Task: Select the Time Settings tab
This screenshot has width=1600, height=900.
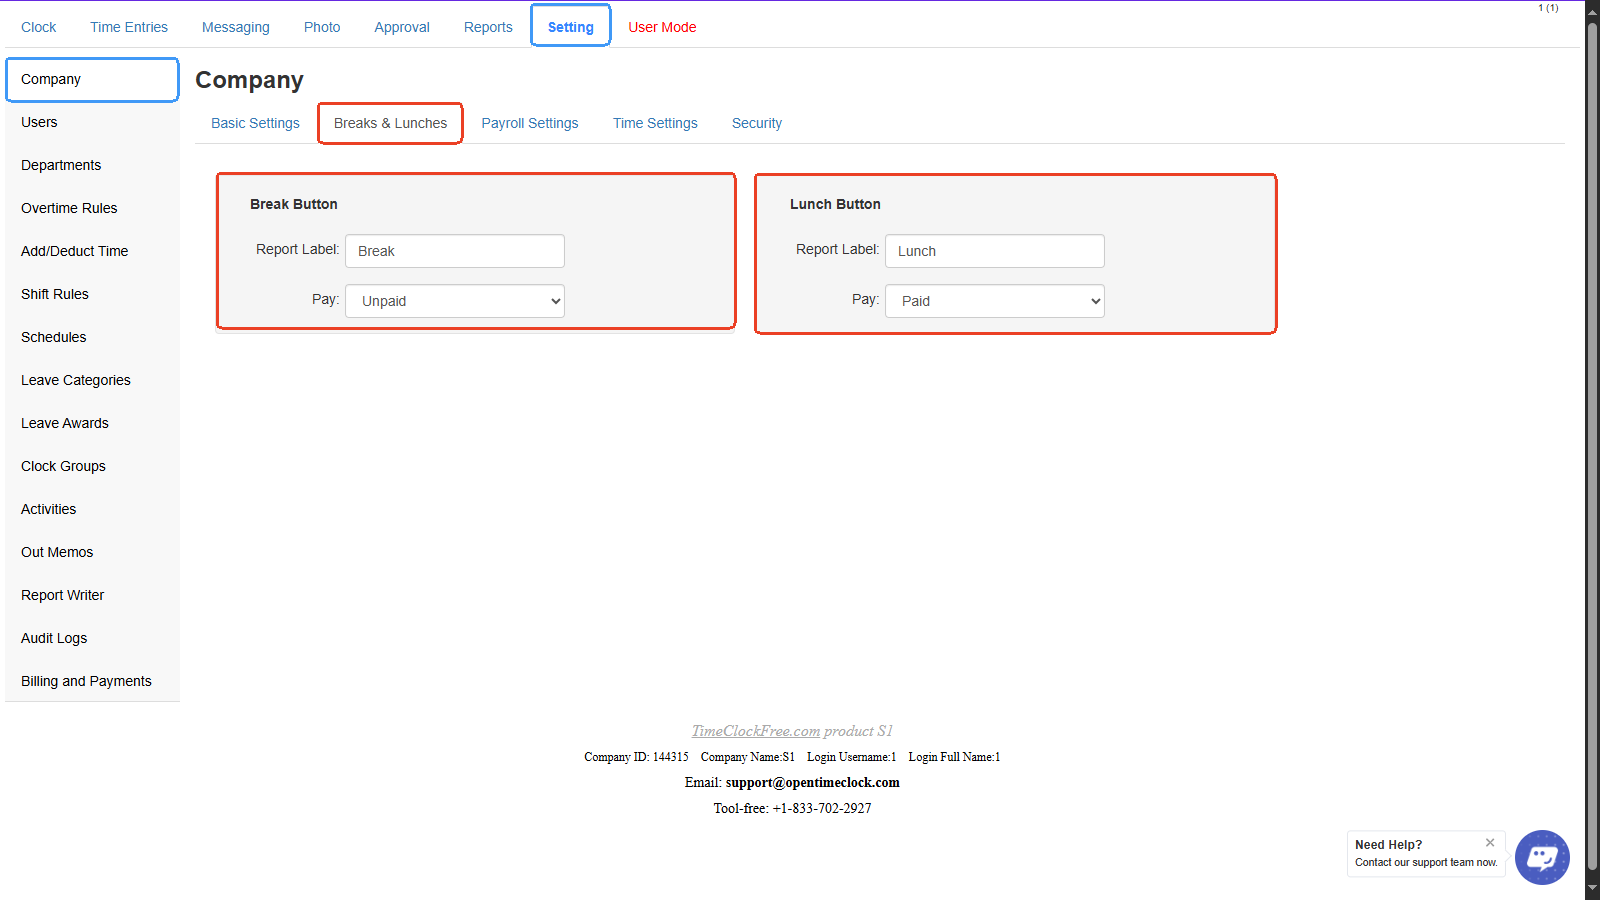Action: tap(655, 123)
